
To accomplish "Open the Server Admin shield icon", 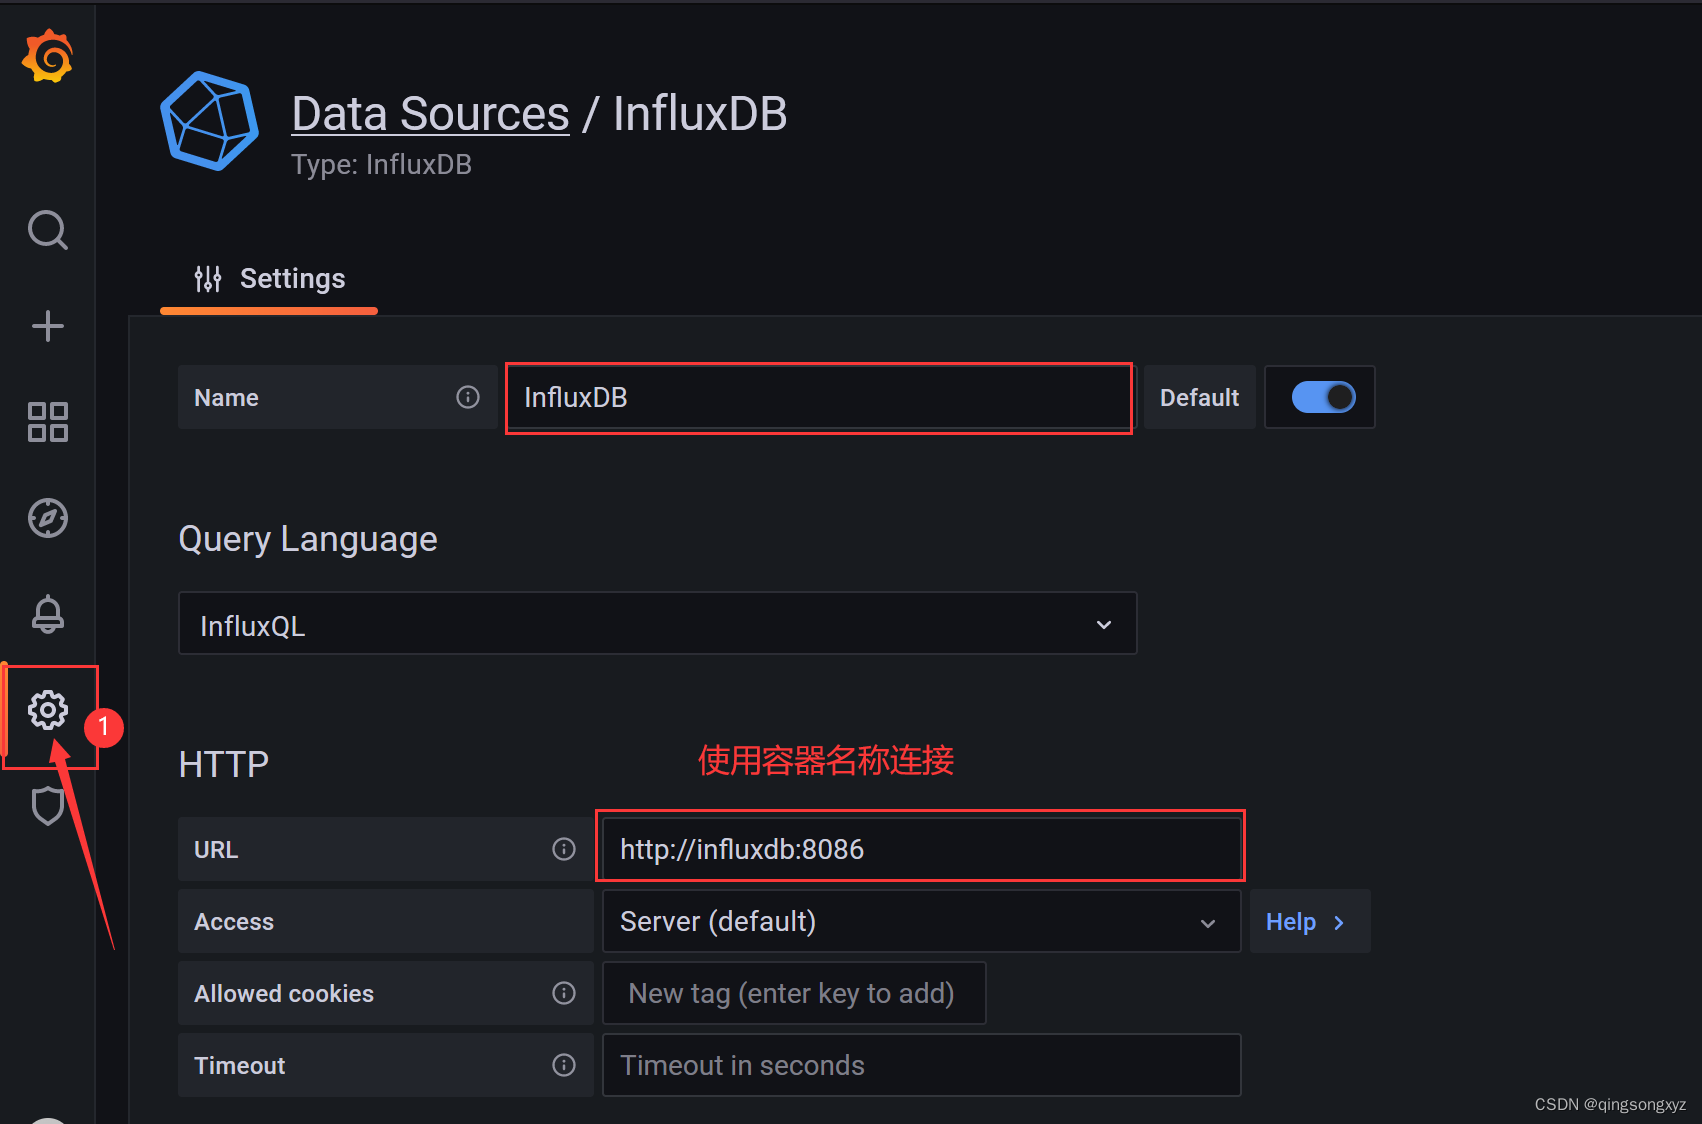I will pyautogui.click(x=47, y=806).
